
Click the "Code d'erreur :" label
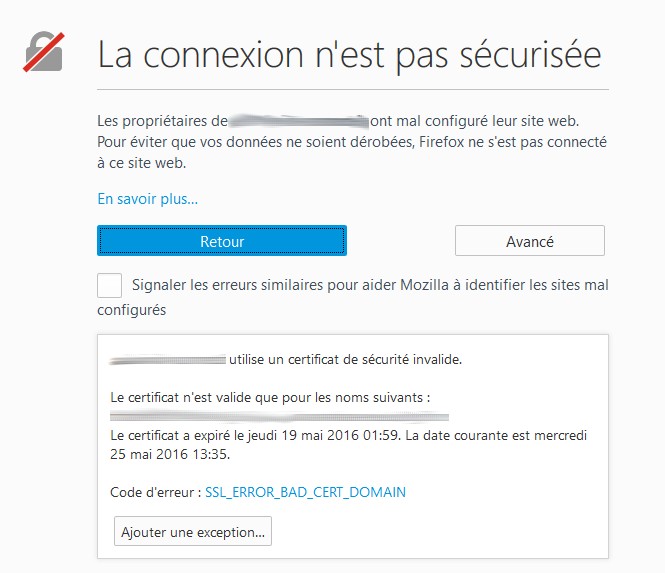coord(156,492)
